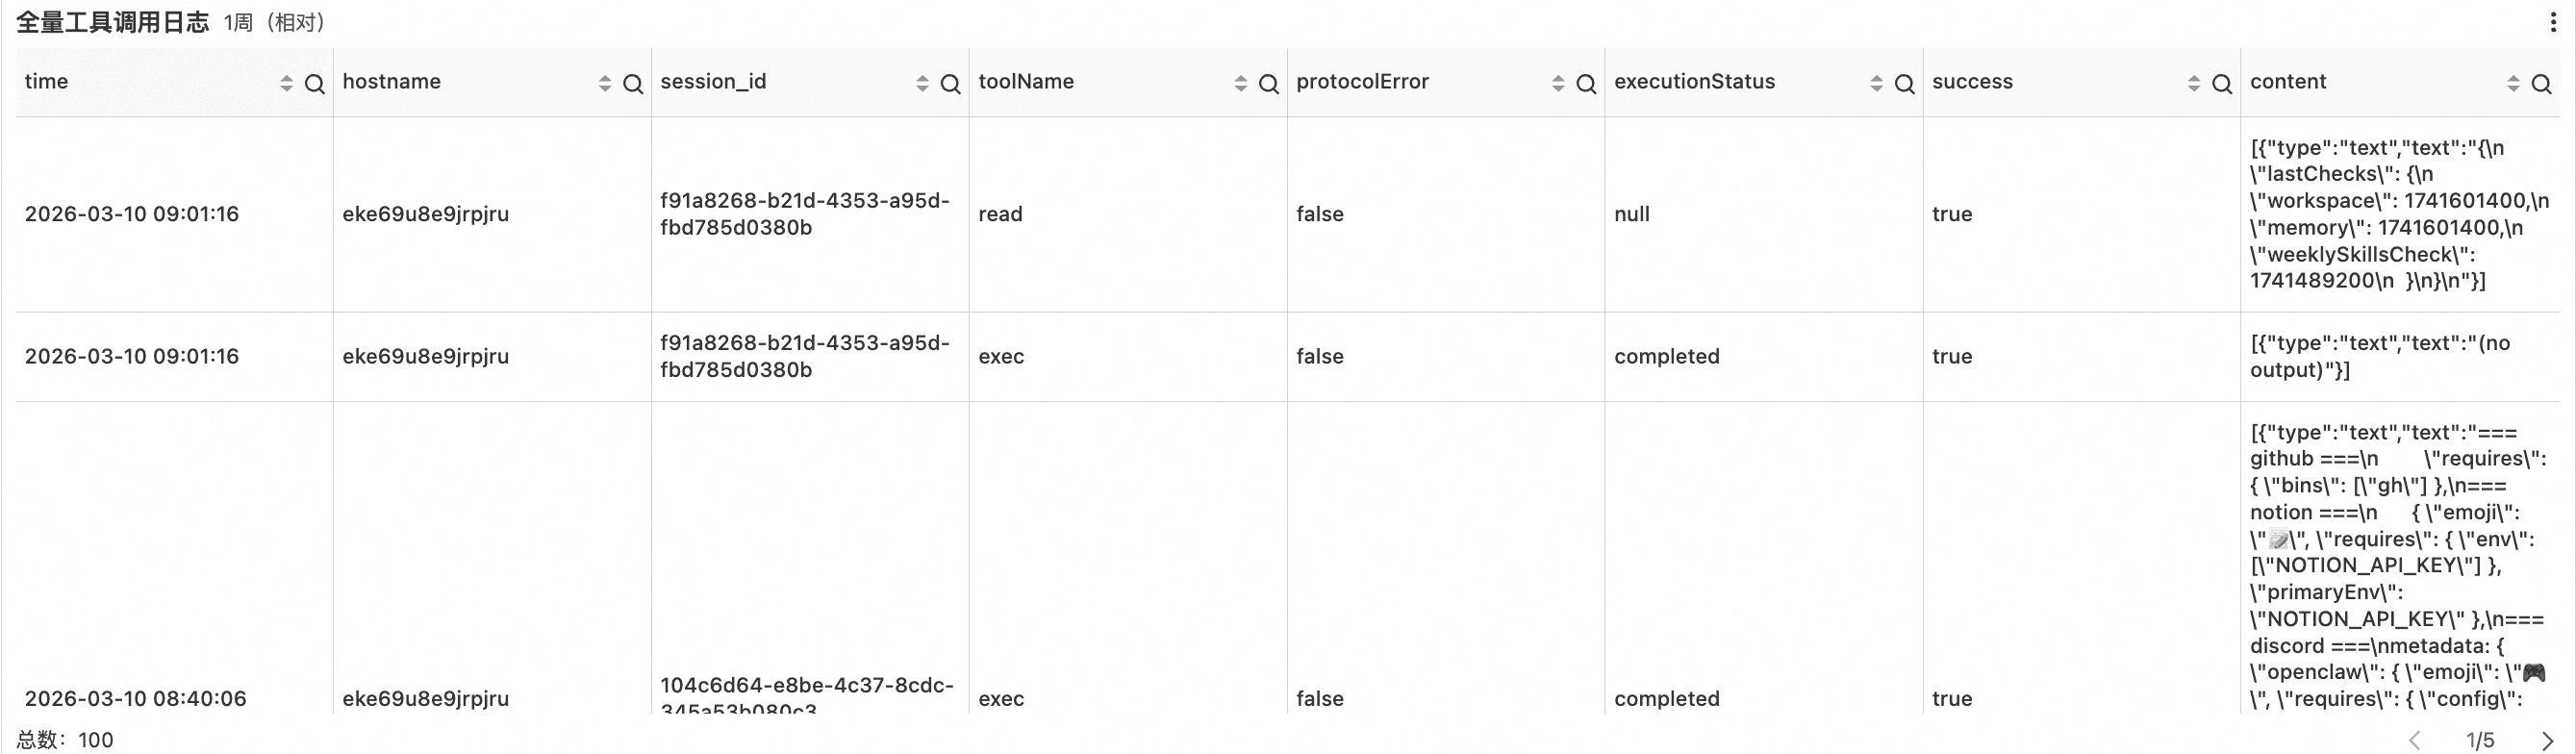Screen dimensions: 2576x754
Task: Search the content column
Action: [x=2541, y=84]
